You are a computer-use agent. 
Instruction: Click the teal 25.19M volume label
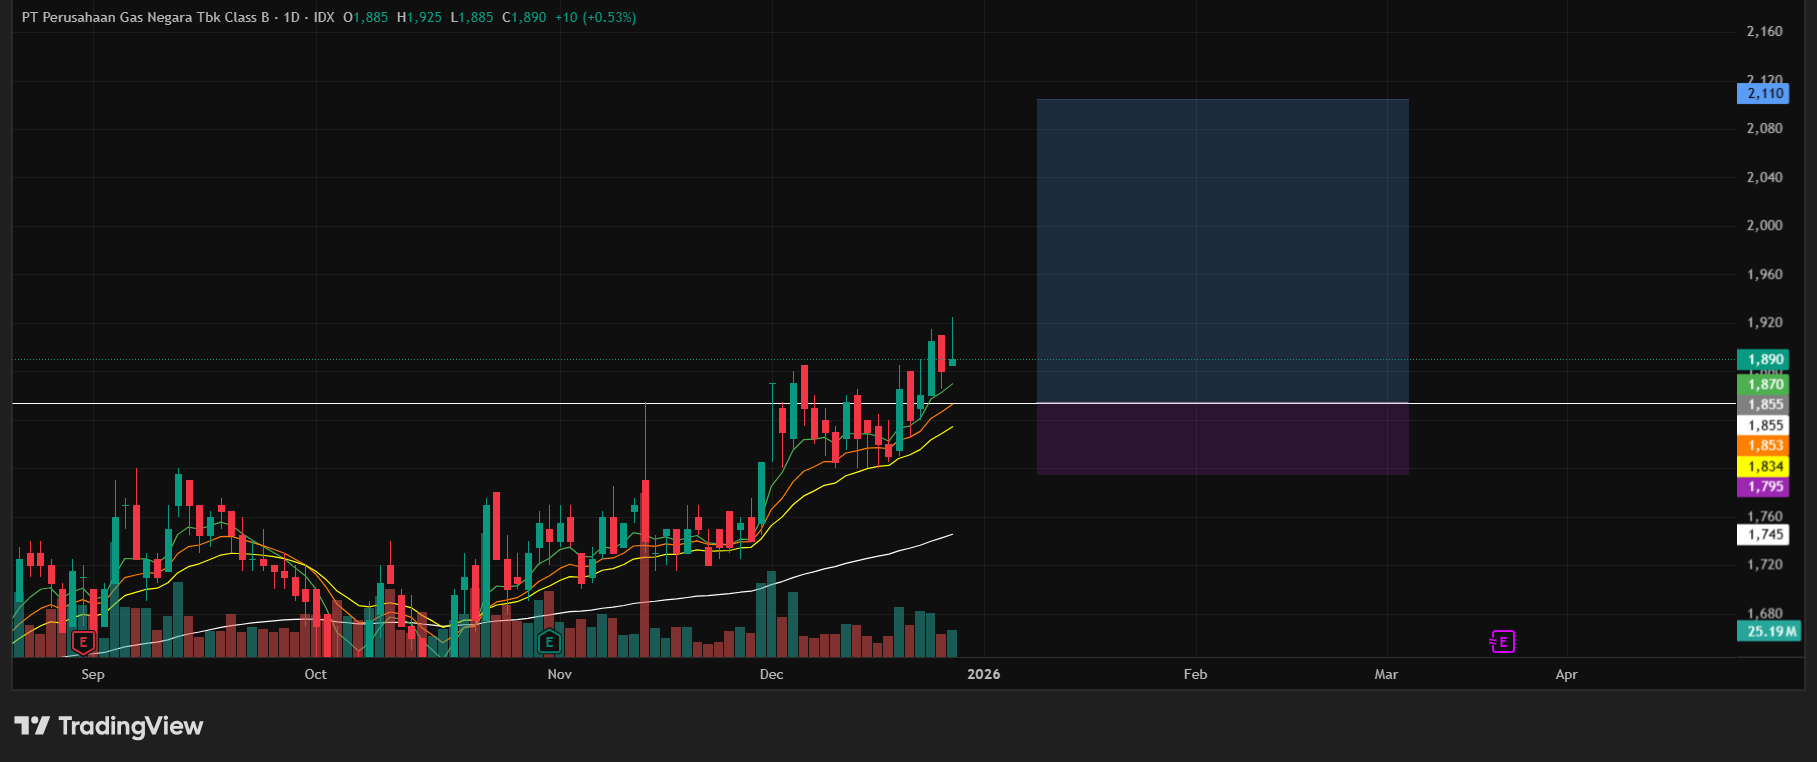click(x=1769, y=631)
